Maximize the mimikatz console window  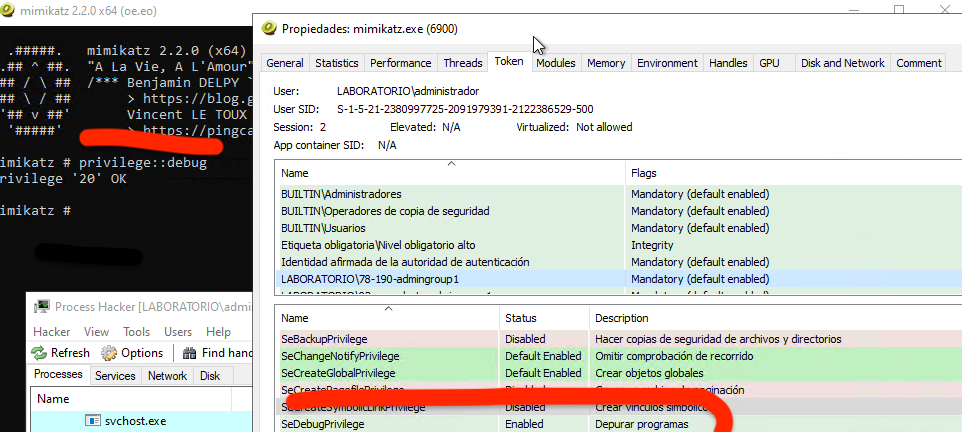(x=898, y=9)
